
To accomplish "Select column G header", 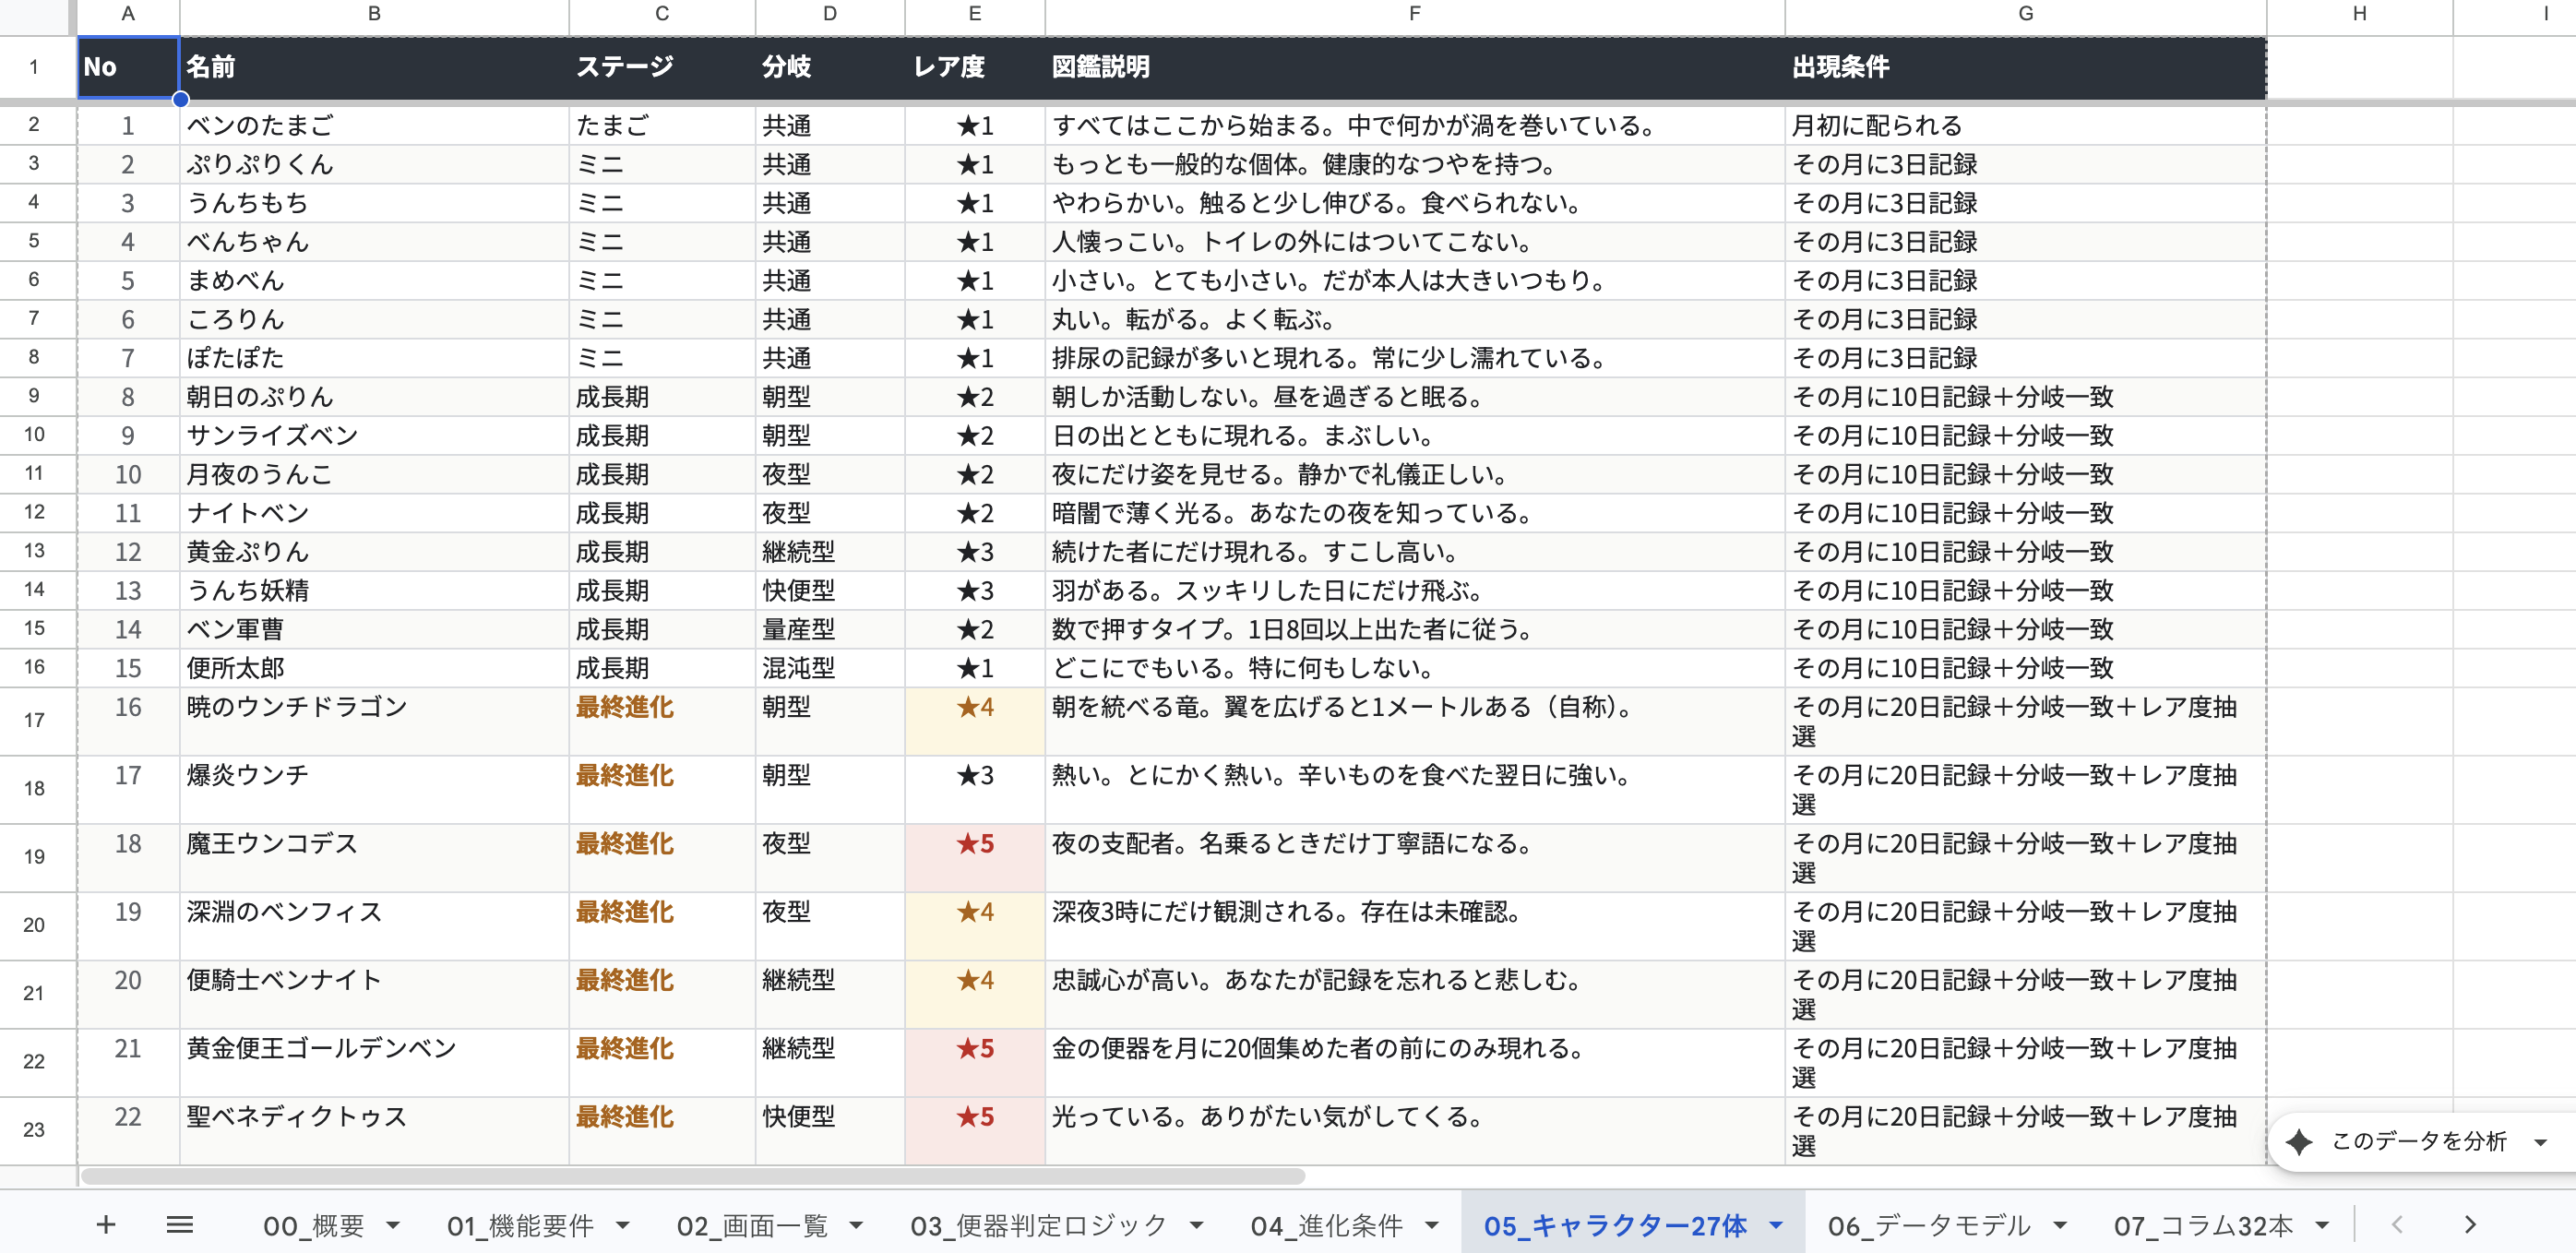I will (2025, 14).
